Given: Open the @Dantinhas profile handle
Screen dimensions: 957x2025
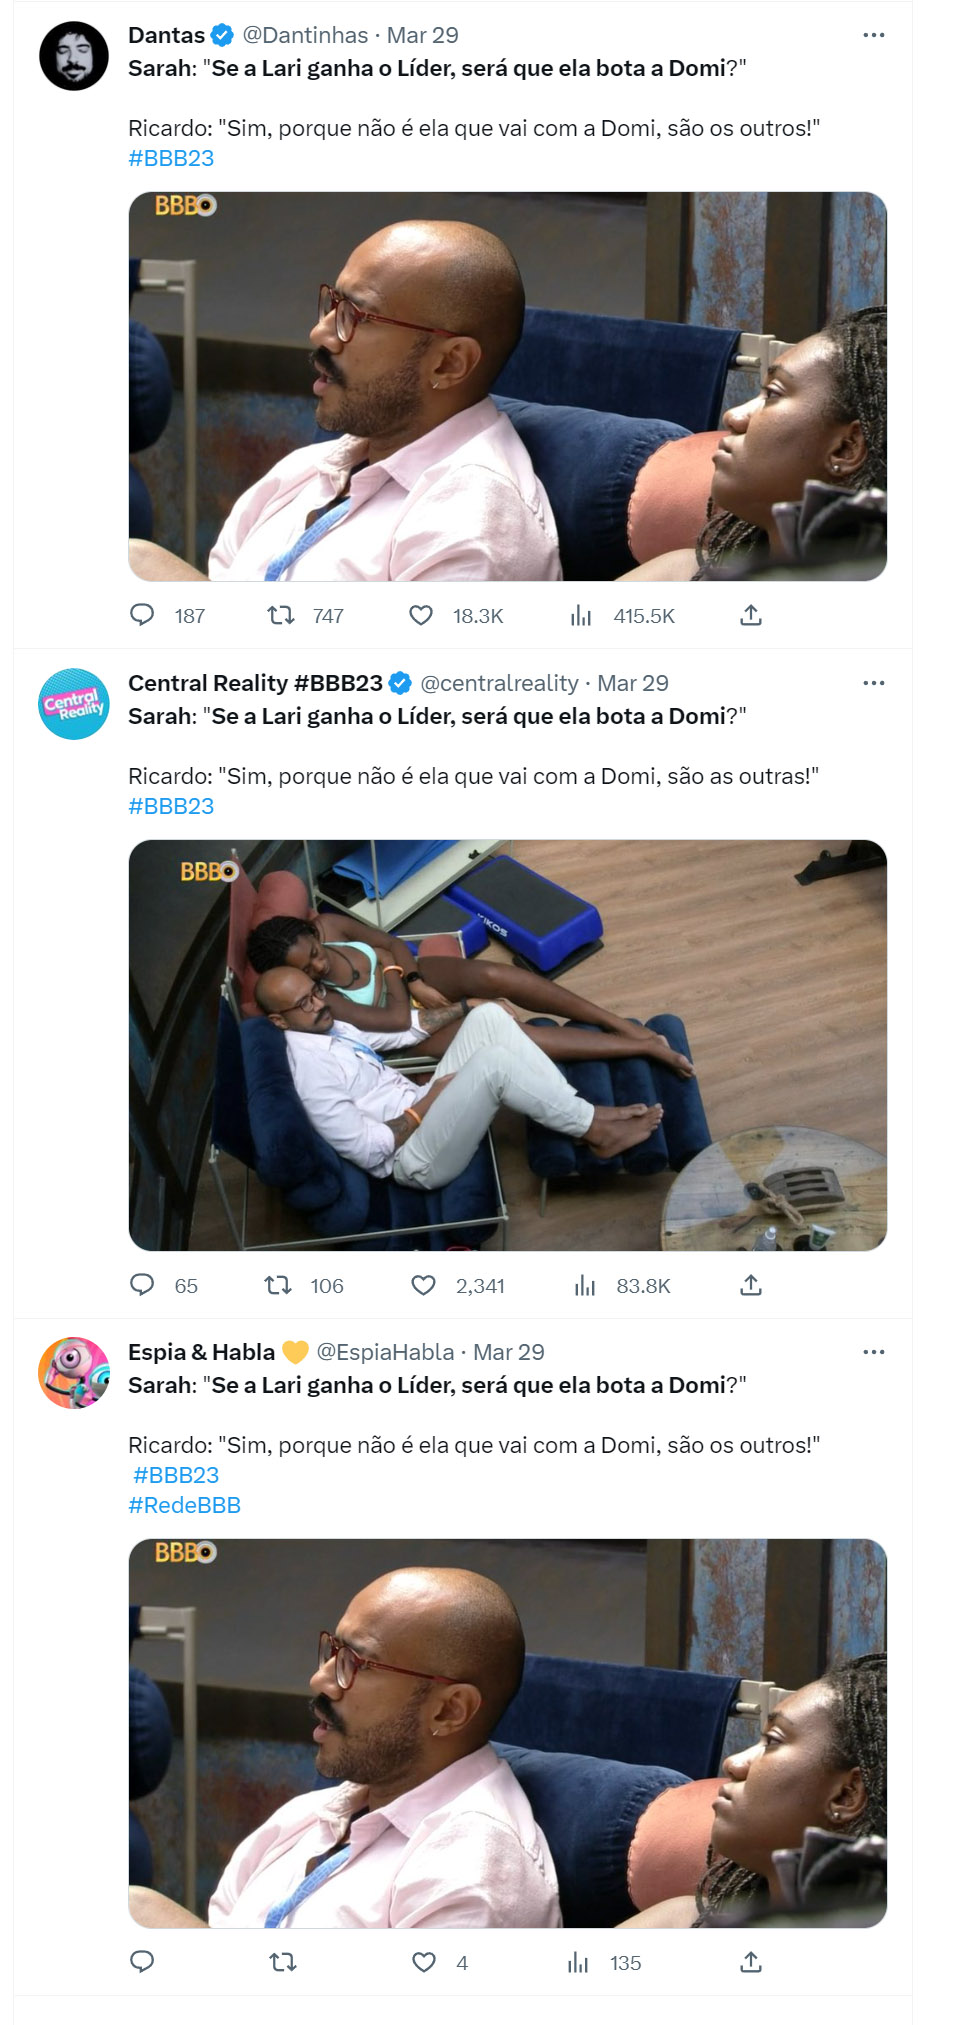Looking at the screenshot, I should 305,35.
